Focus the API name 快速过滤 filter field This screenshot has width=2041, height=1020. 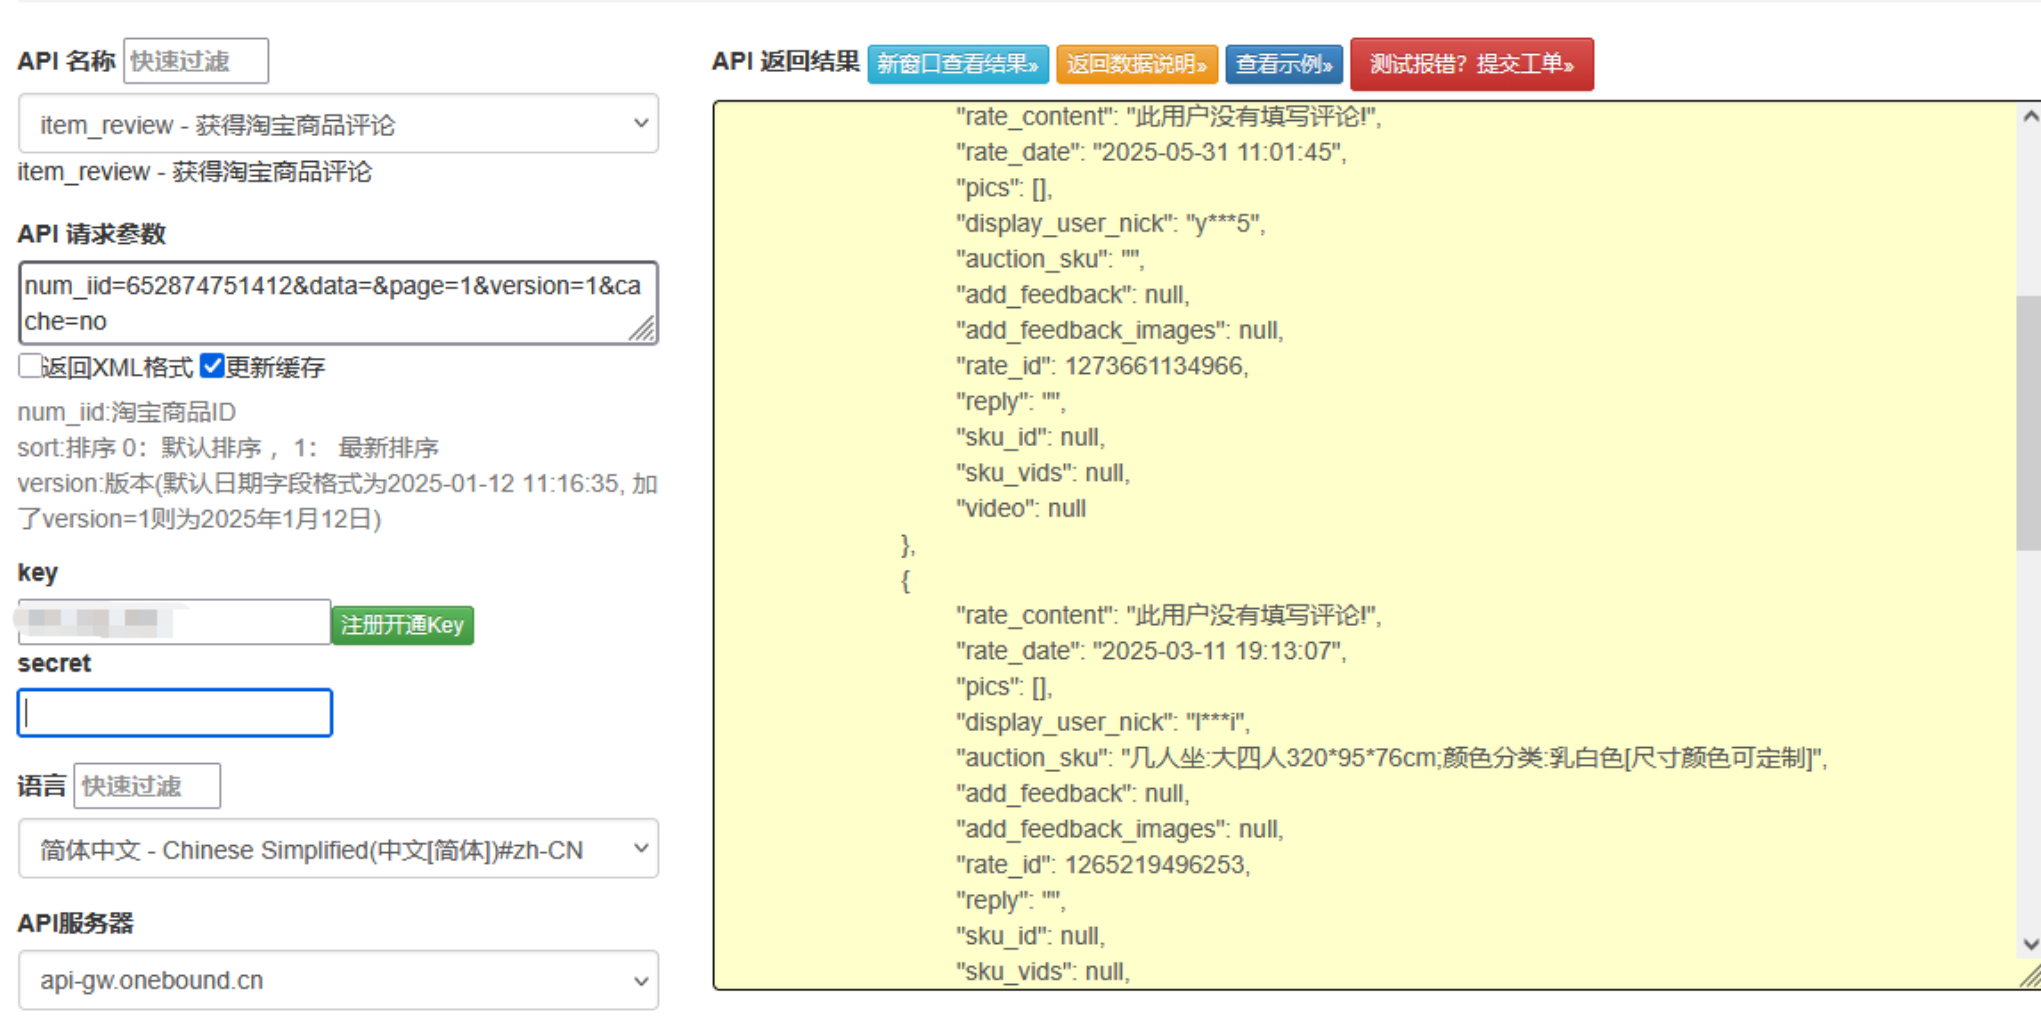(196, 61)
